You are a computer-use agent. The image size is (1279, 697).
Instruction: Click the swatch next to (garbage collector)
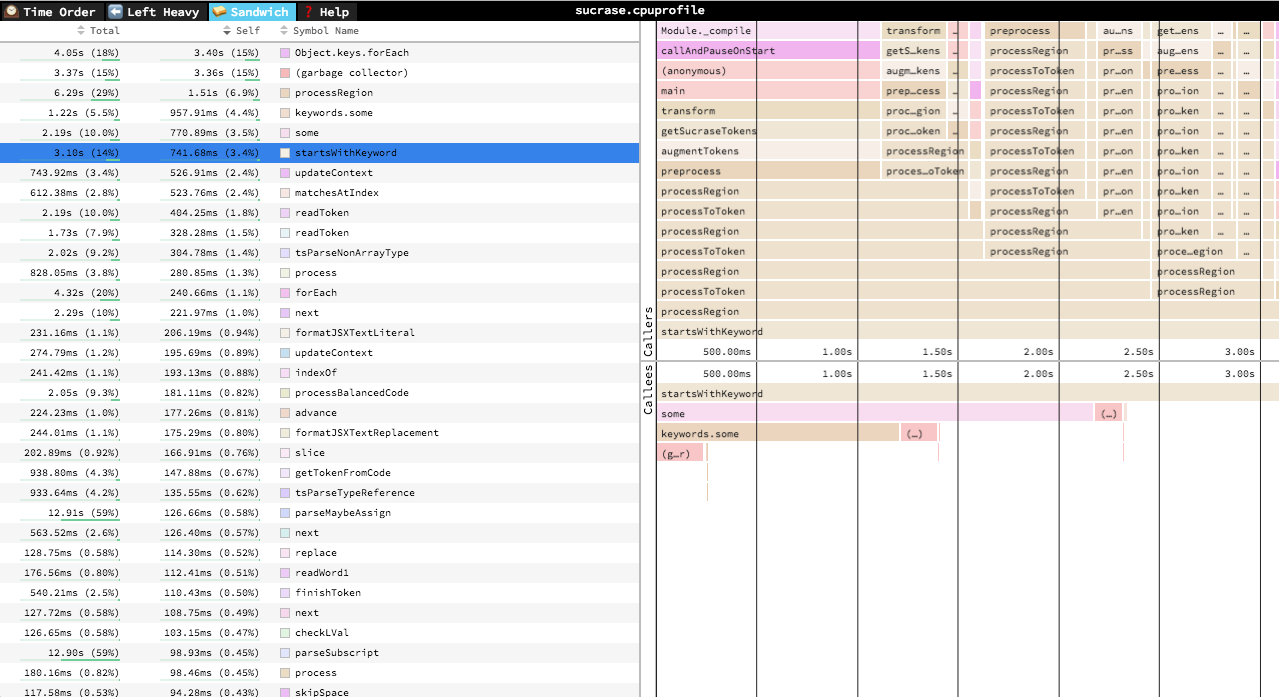tap(285, 73)
